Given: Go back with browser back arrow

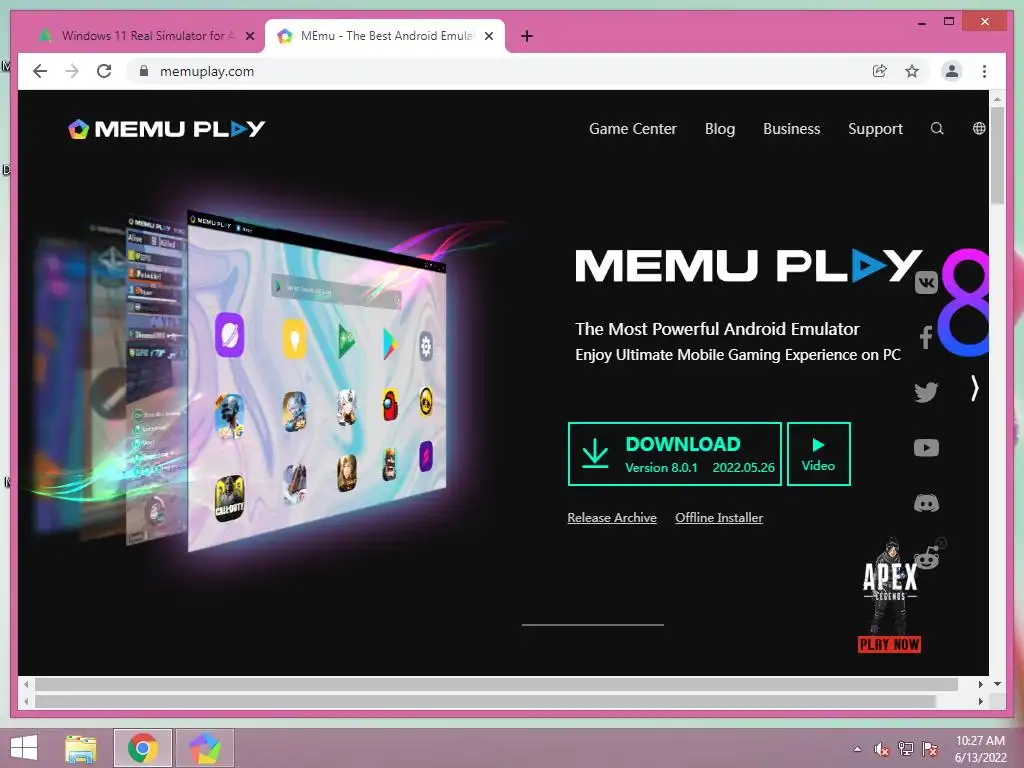Looking at the screenshot, I should pos(40,71).
